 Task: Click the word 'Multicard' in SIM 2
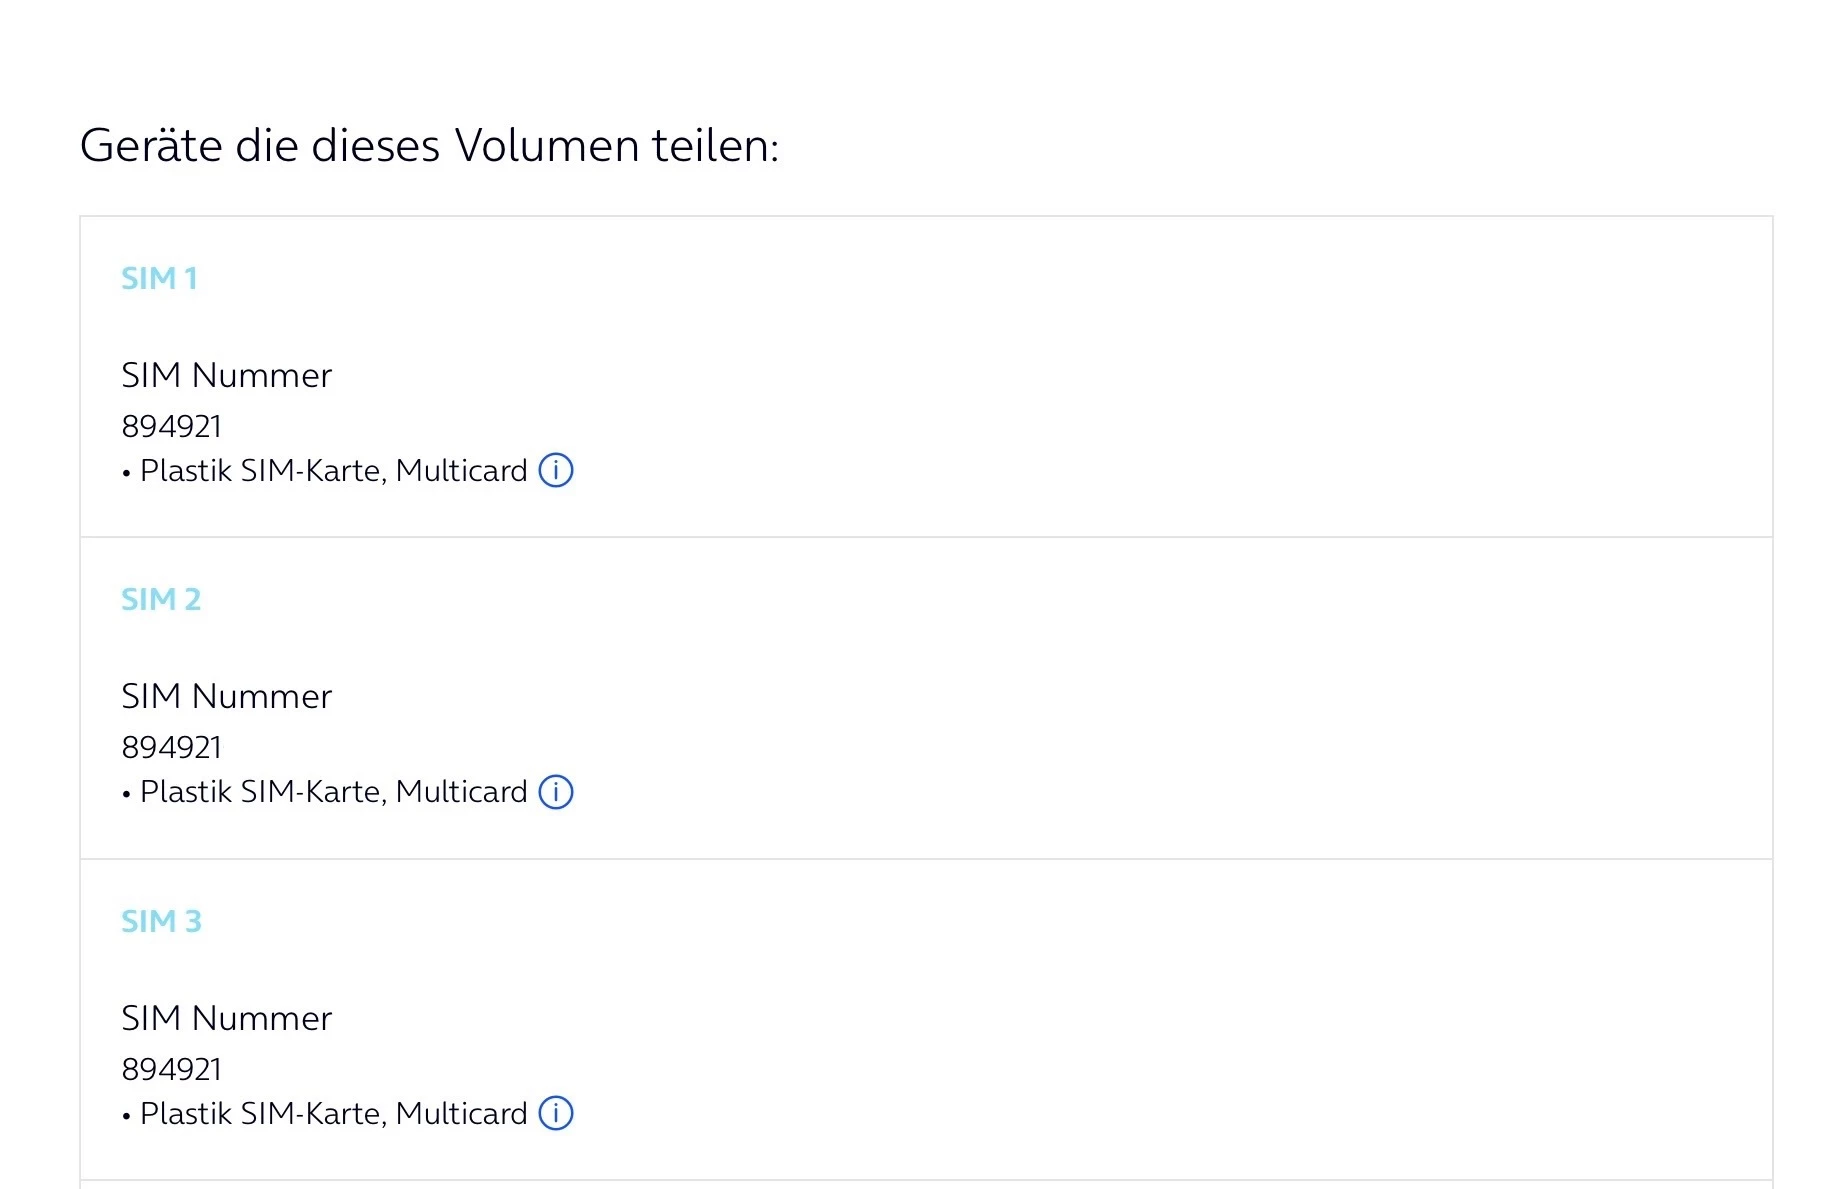coord(461,792)
